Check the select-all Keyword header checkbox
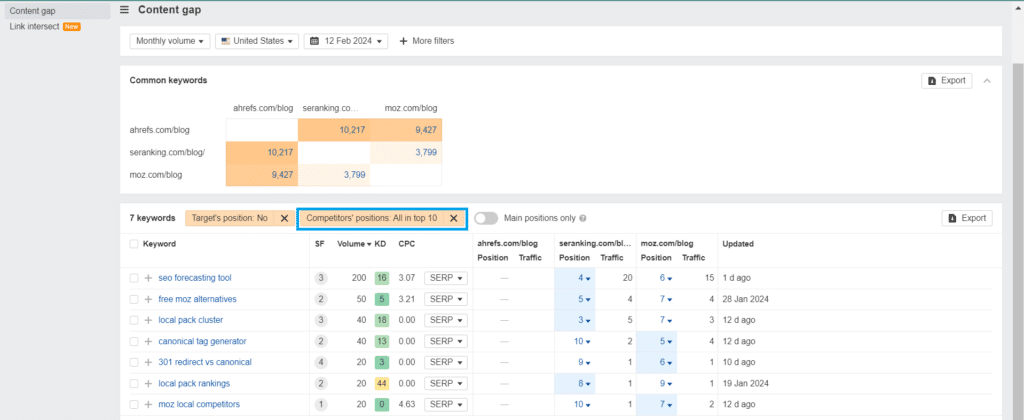The height and width of the screenshot is (420, 1024). [134, 244]
